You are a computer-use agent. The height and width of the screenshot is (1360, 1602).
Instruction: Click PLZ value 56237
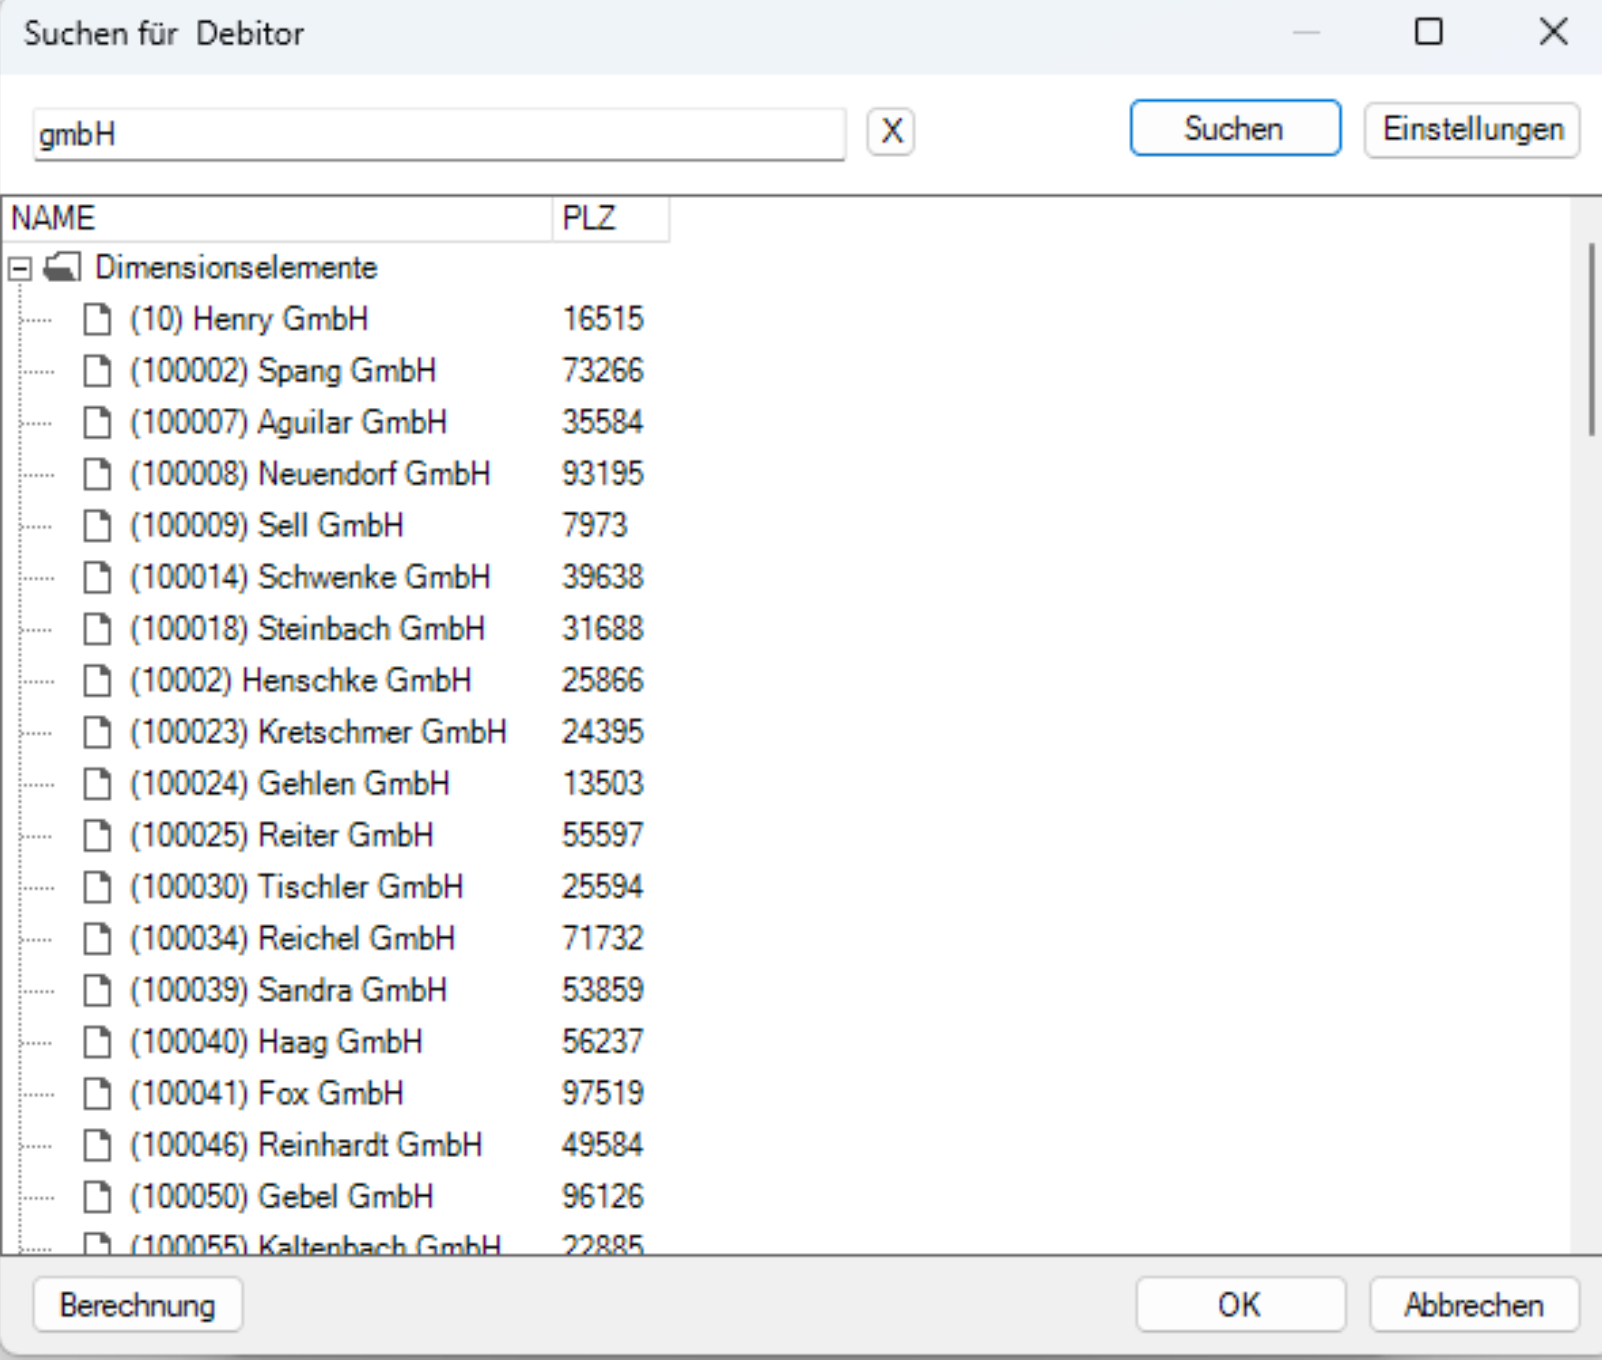603,1043
